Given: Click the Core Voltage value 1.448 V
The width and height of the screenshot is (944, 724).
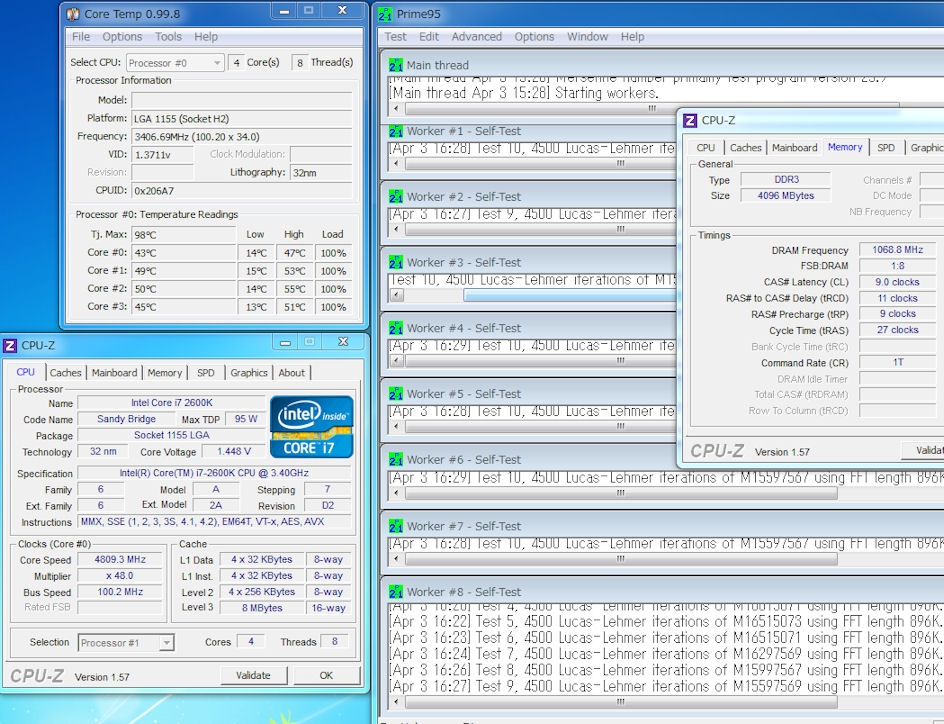Looking at the screenshot, I should [x=234, y=451].
